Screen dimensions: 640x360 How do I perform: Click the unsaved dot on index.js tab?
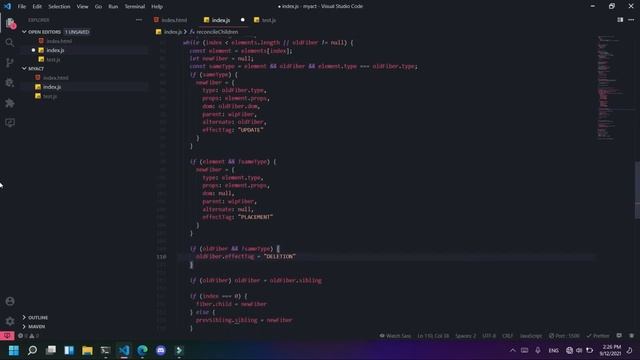242,20
